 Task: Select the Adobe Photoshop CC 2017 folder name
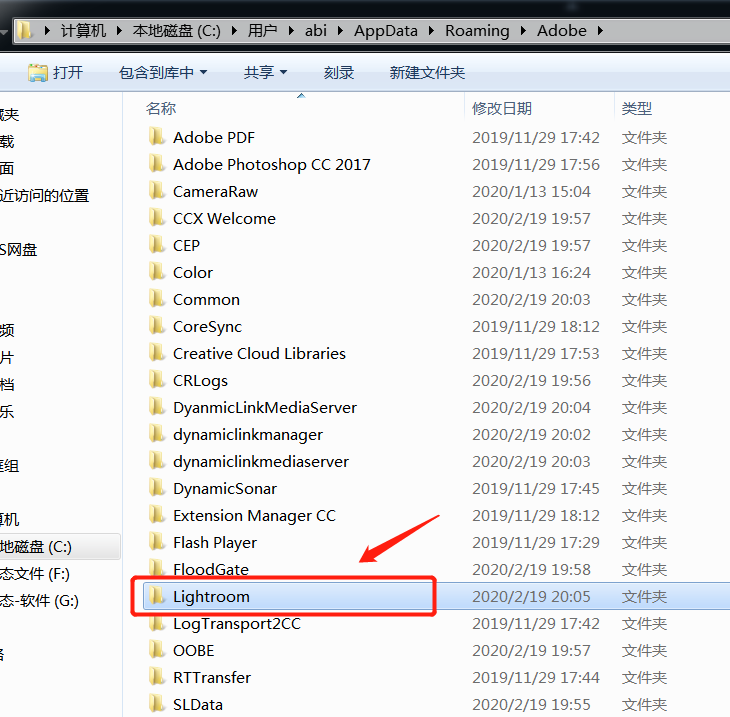pos(271,164)
